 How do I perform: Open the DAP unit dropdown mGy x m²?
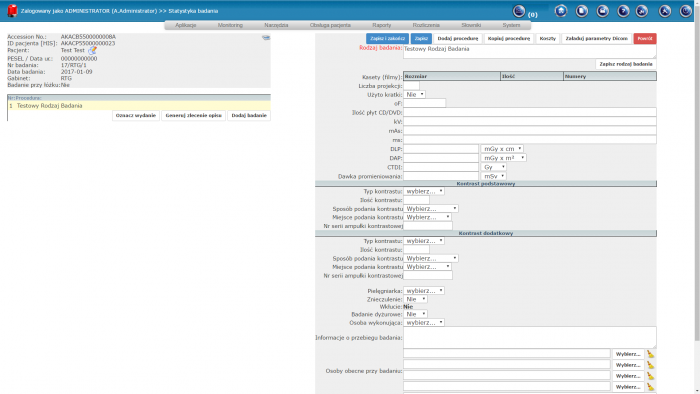point(504,158)
